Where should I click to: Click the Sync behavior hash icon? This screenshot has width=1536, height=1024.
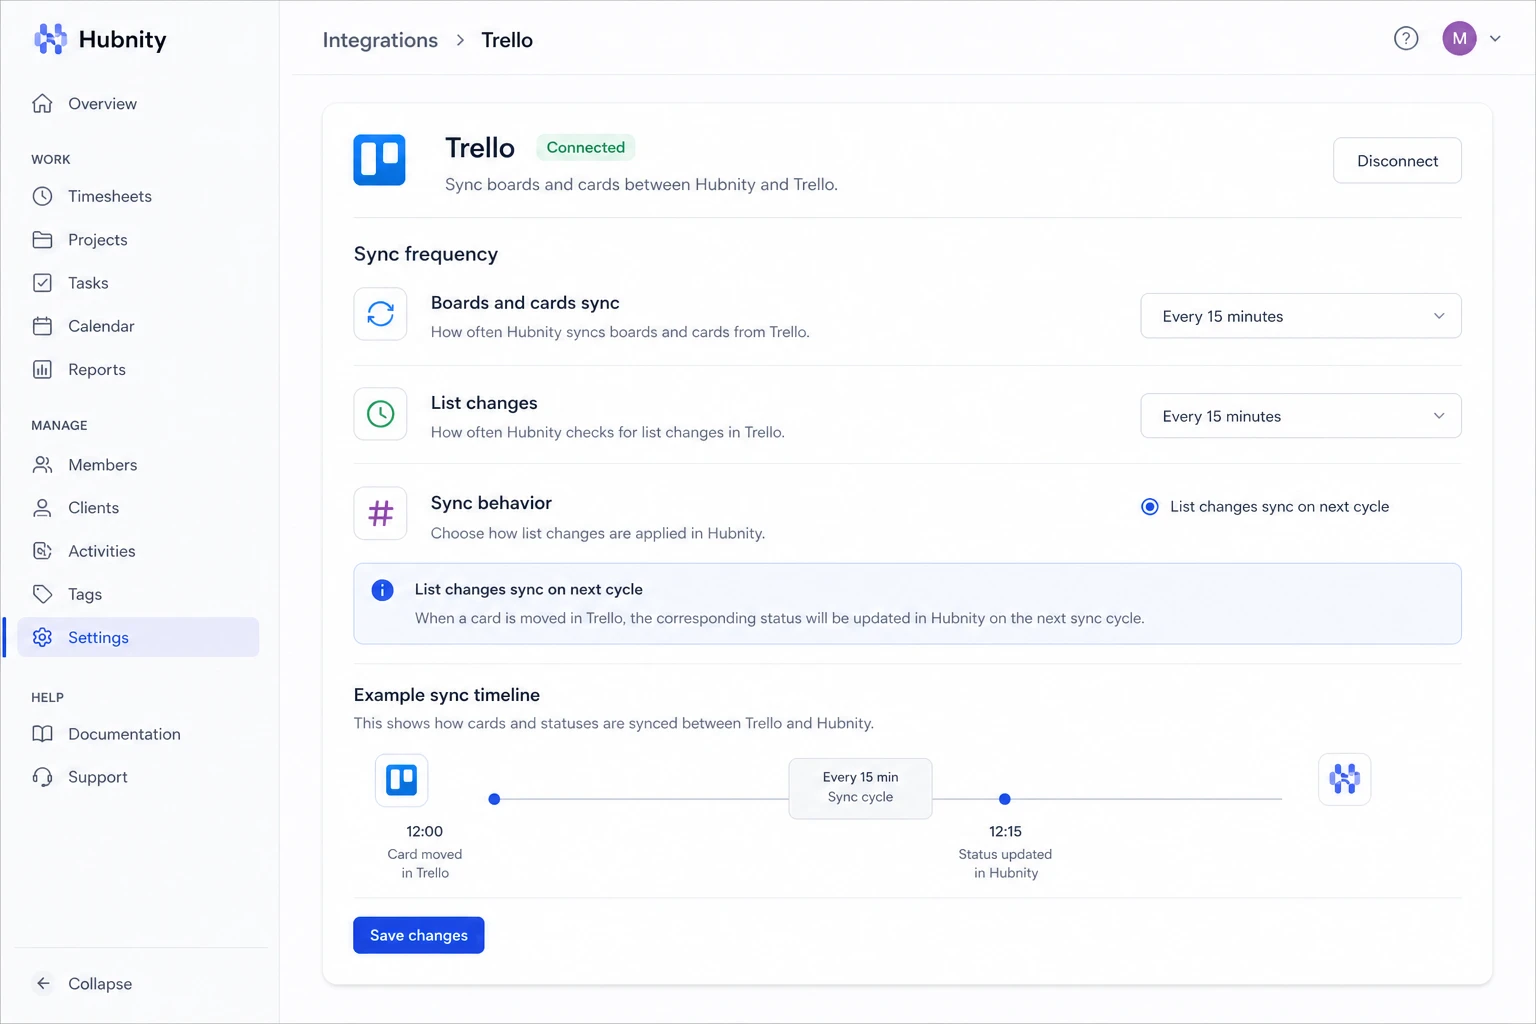point(380,514)
